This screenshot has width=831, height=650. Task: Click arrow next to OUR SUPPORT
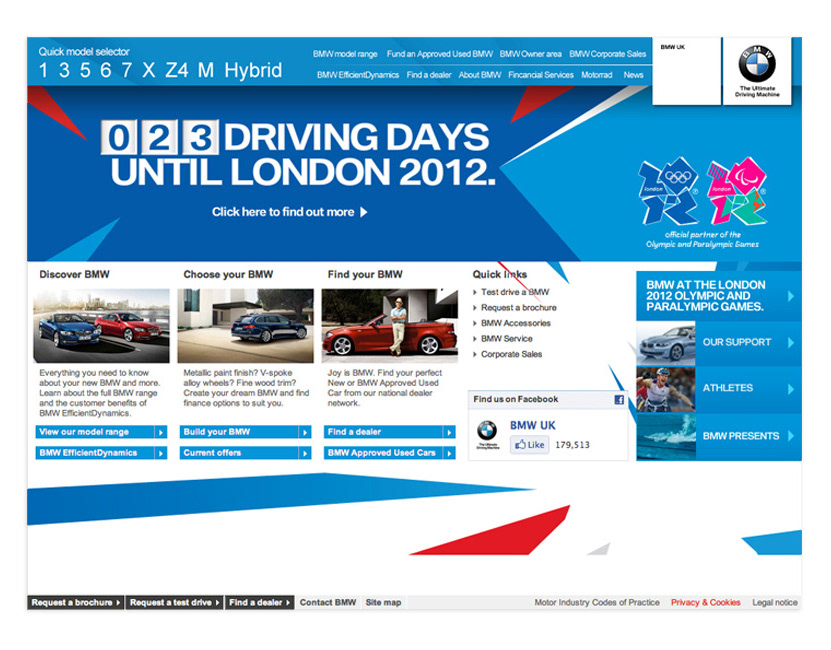(x=791, y=342)
